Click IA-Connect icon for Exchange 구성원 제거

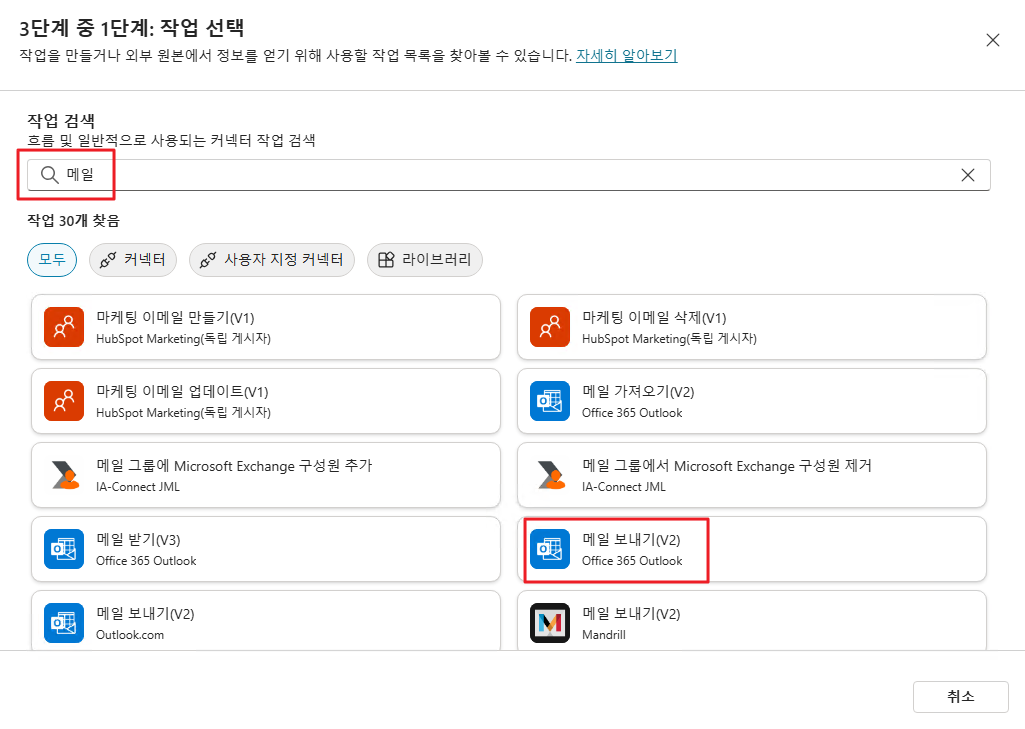pyautogui.click(x=550, y=475)
